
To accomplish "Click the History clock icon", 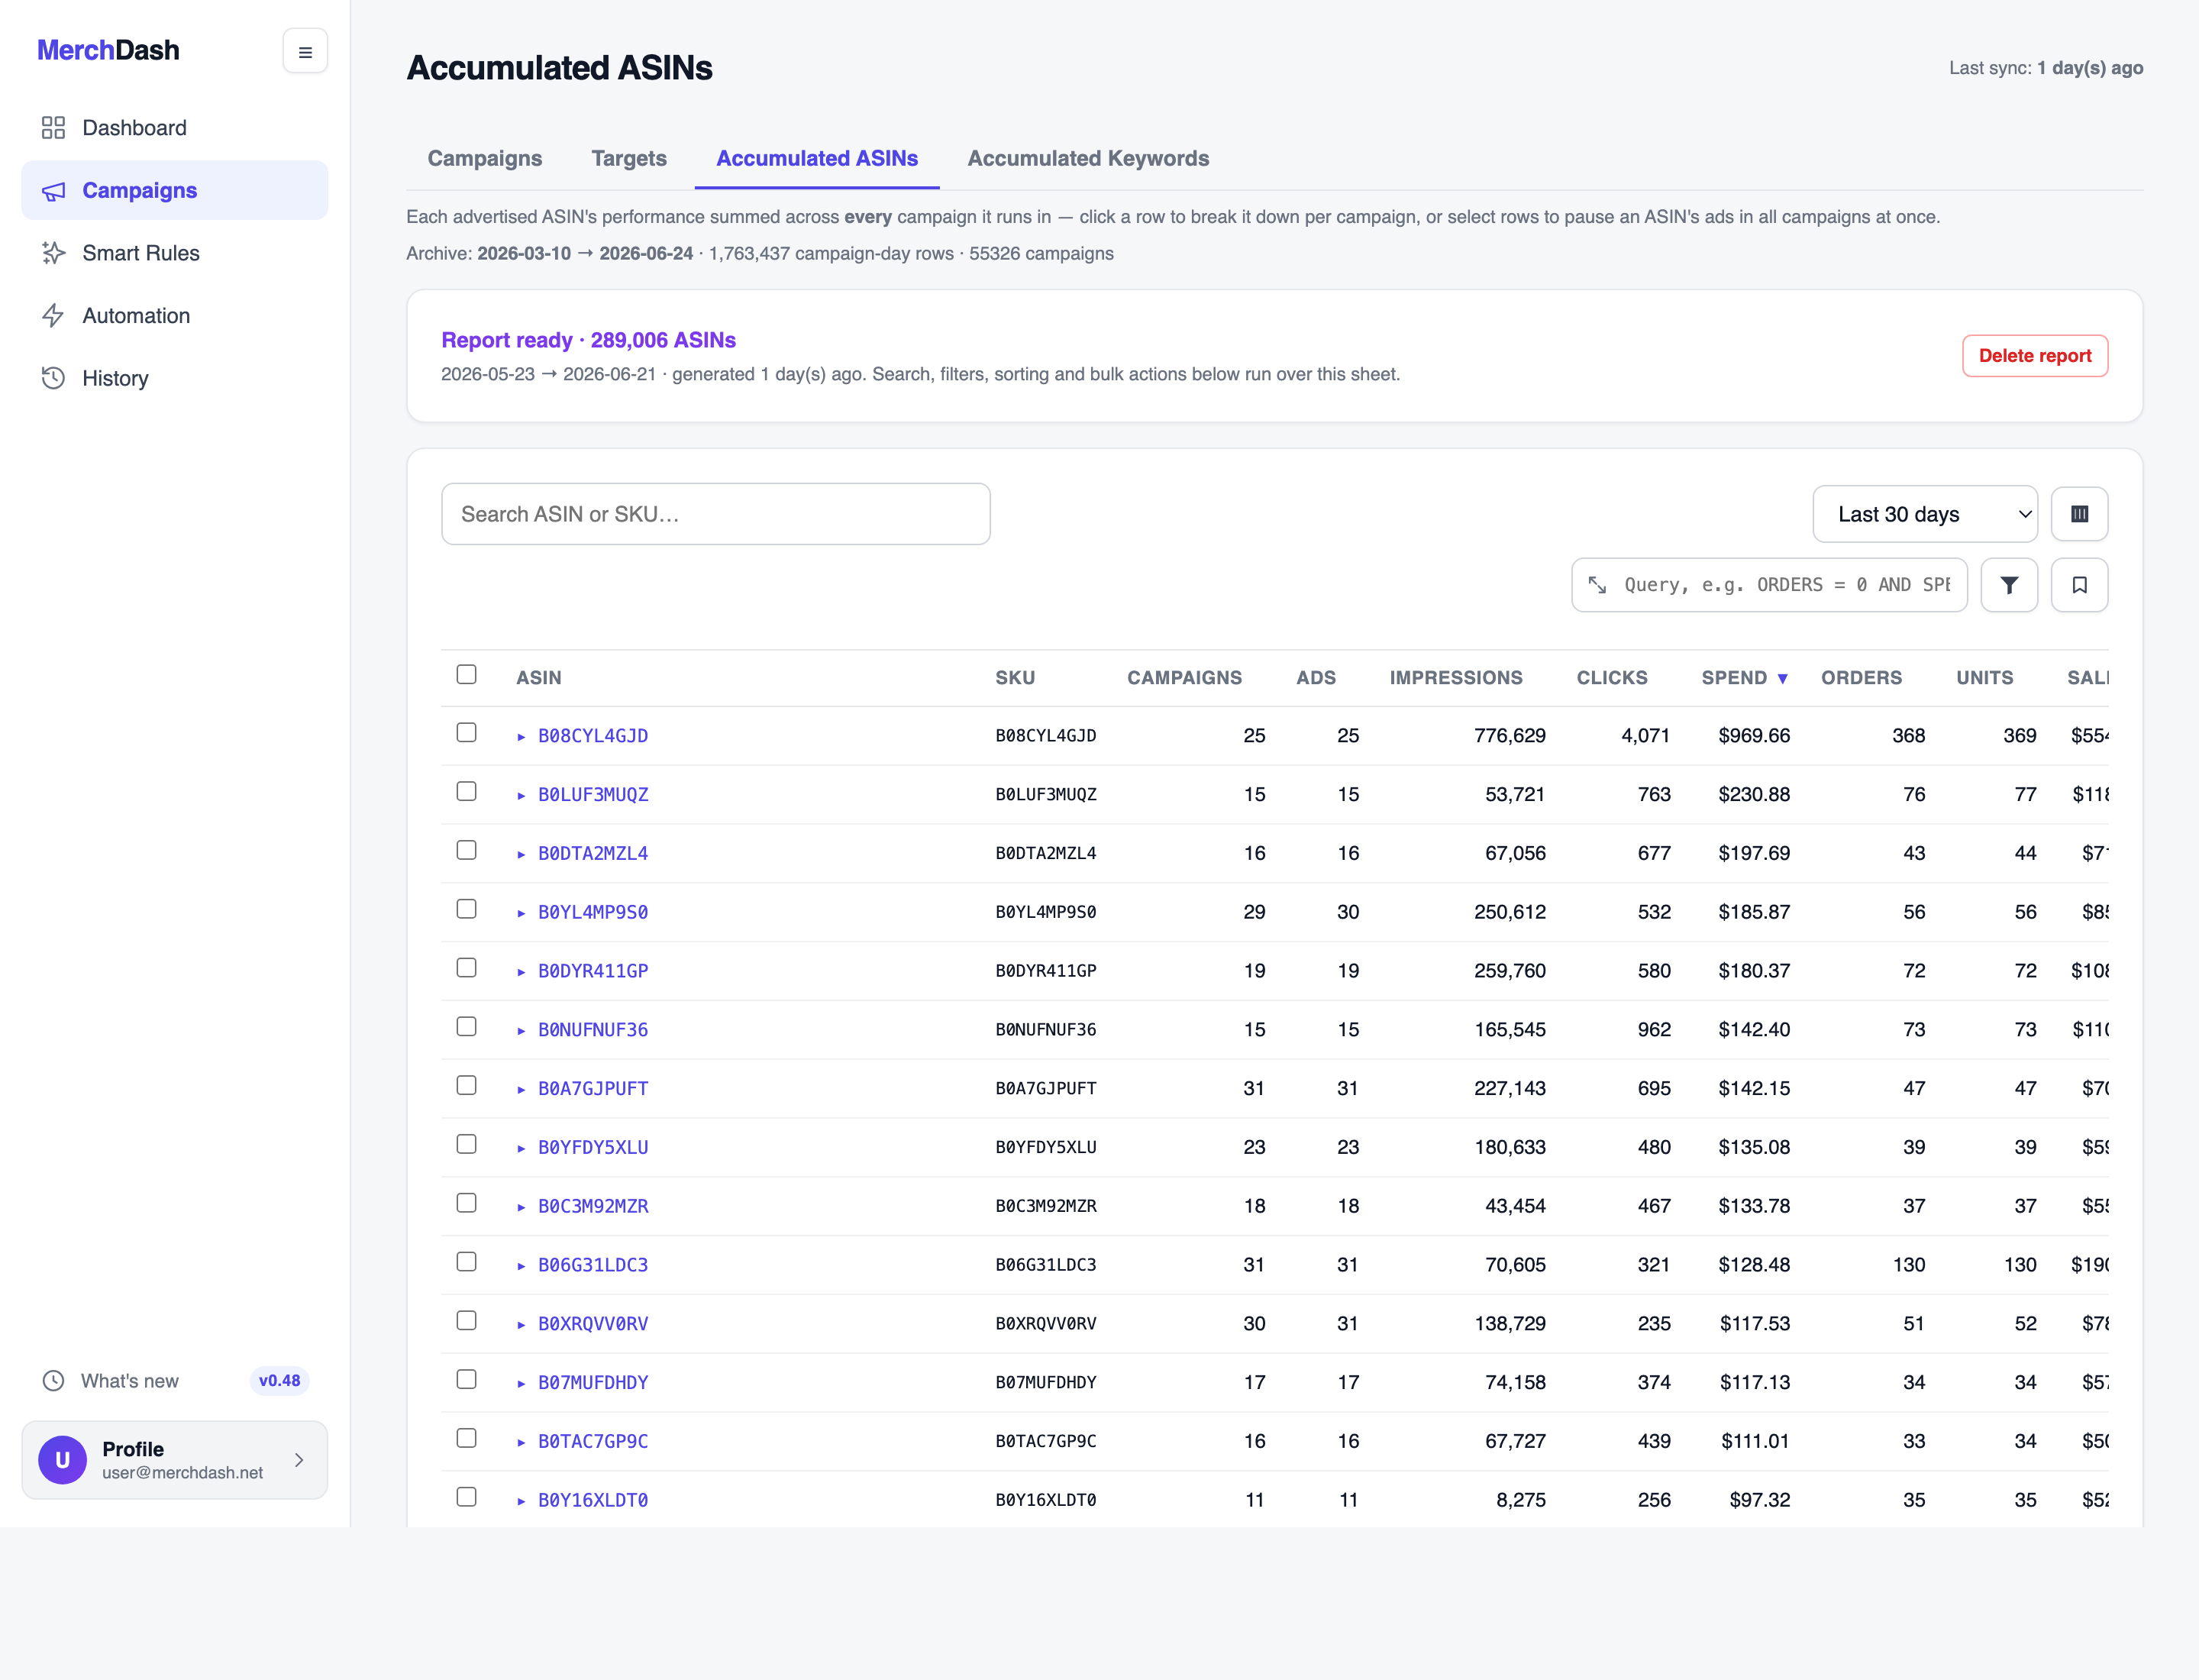I will [x=53, y=378].
